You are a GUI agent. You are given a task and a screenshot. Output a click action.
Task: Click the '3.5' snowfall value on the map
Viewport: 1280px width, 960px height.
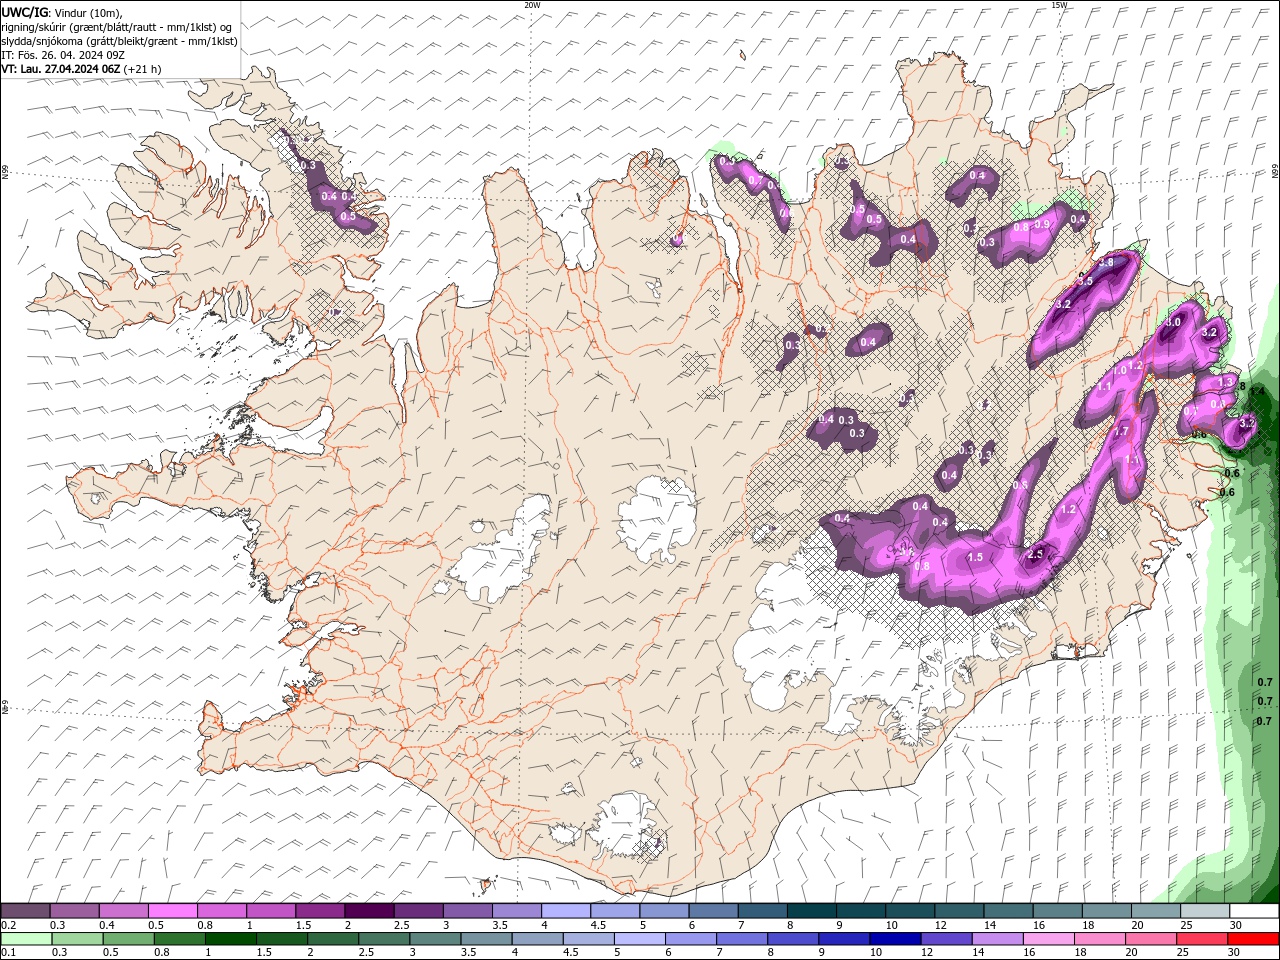pyautogui.click(x=1084, y=282)
